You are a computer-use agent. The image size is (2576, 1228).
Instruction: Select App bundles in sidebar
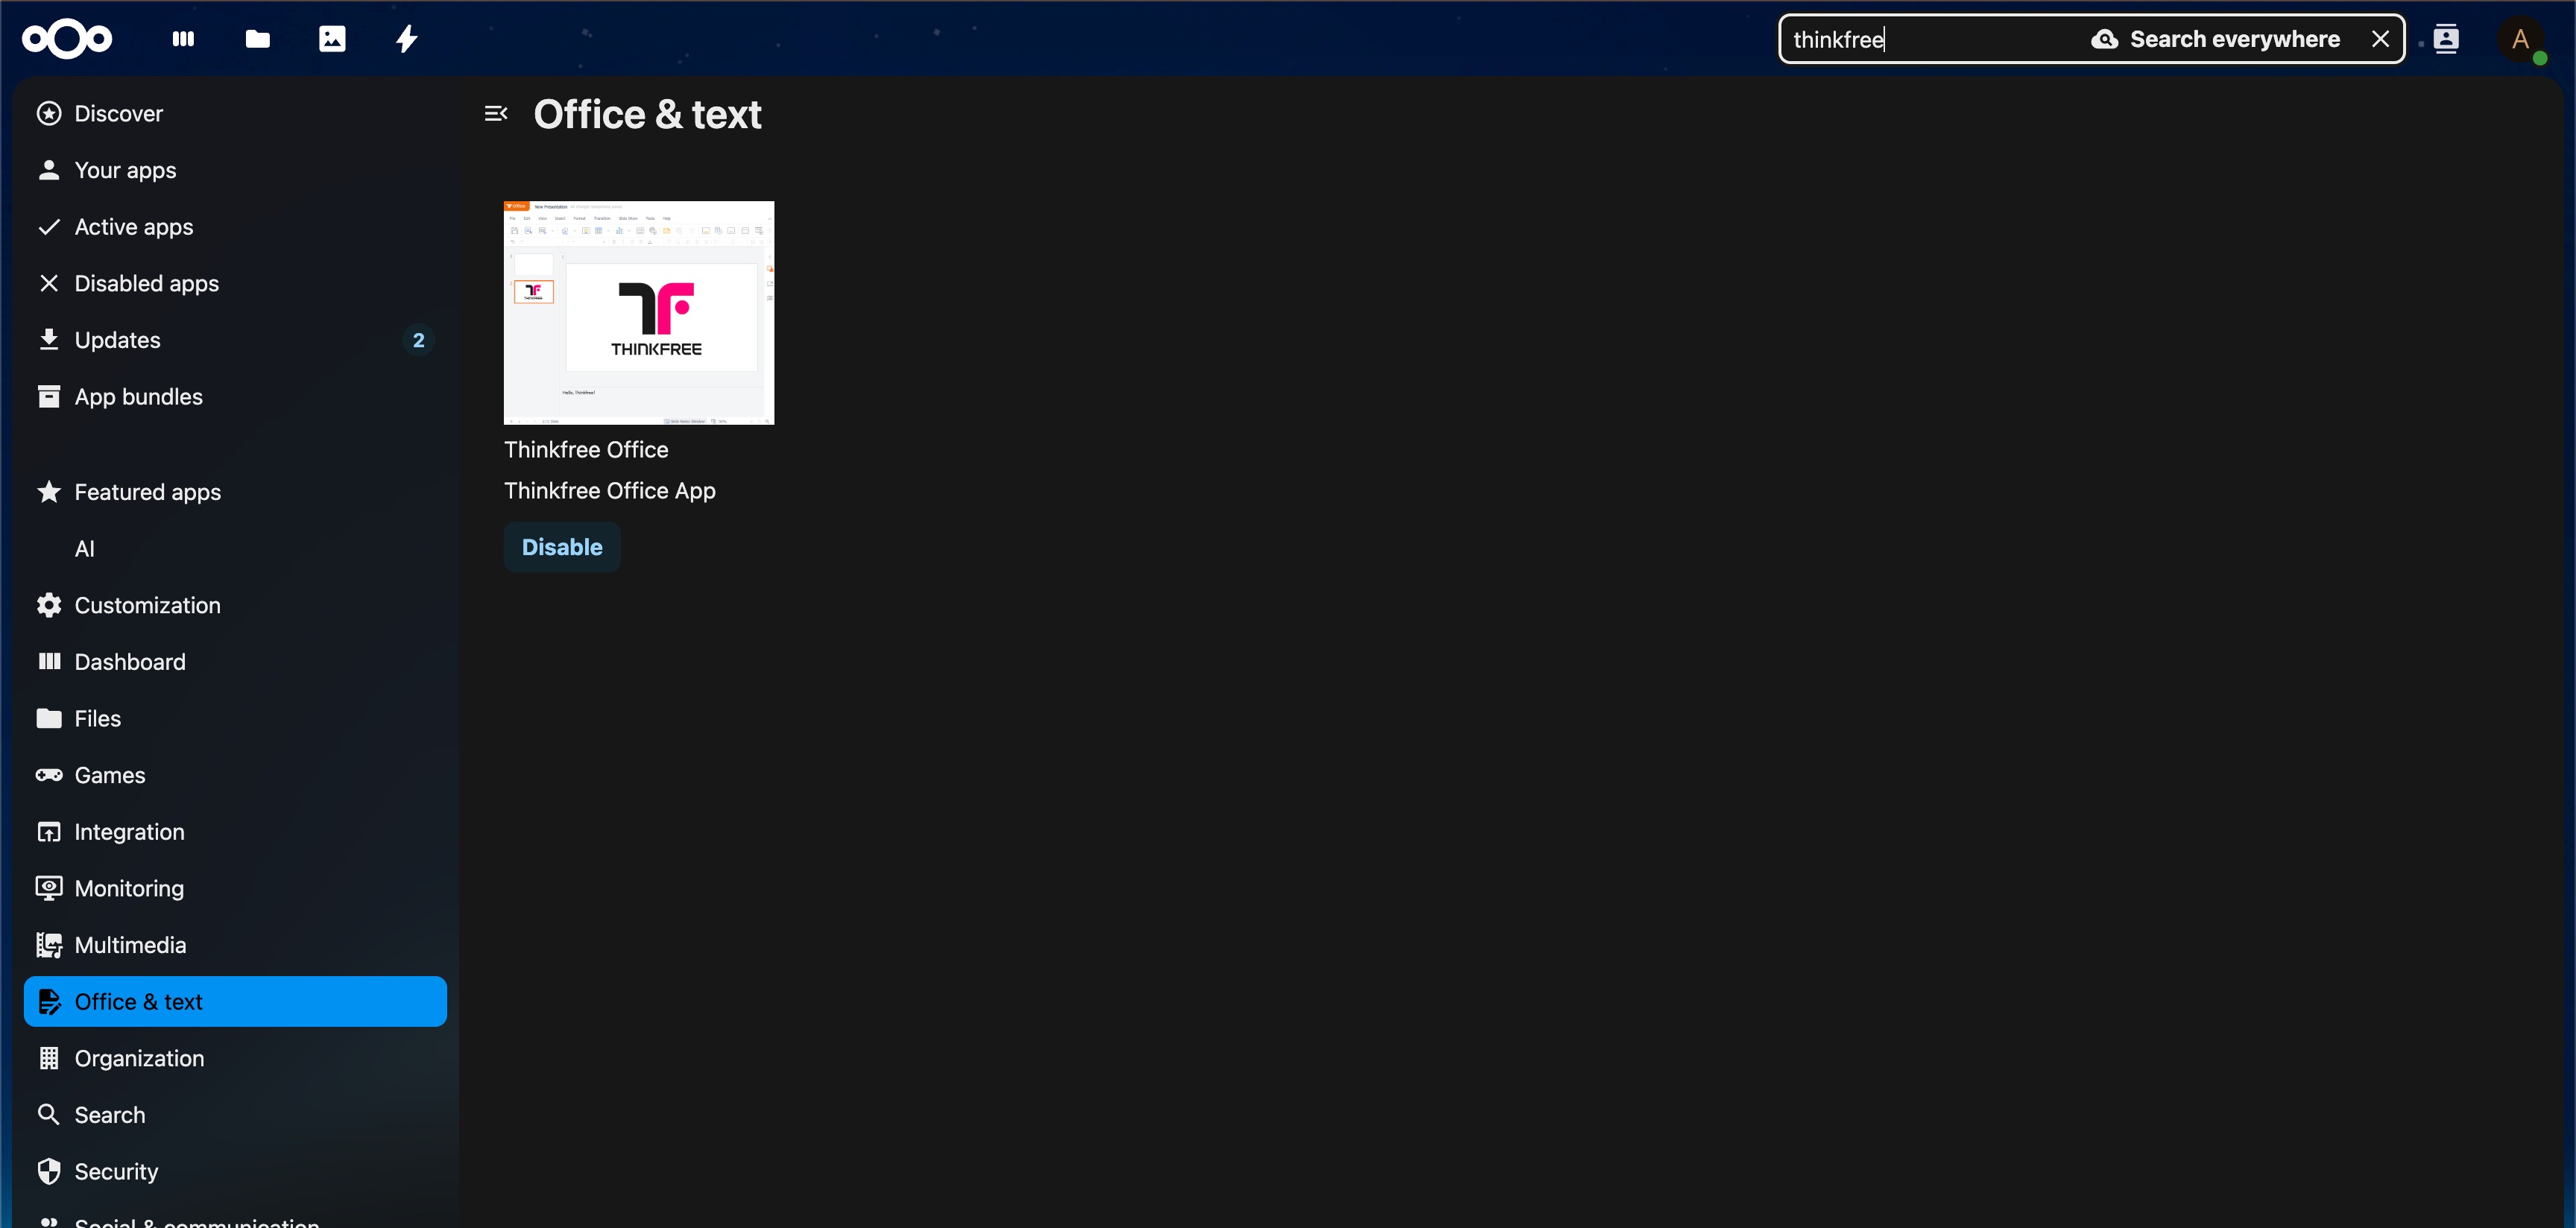point(138,397)
